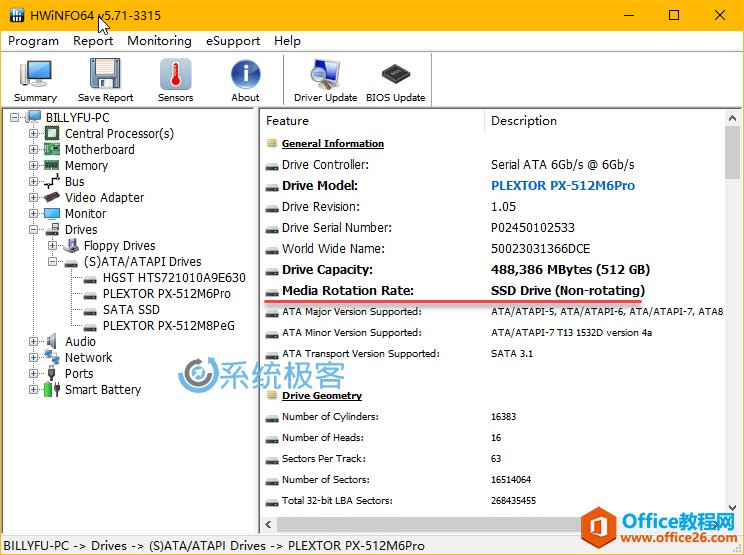The image size is (744, 555).
Task: Expand the Memory node
Action: 33,166
